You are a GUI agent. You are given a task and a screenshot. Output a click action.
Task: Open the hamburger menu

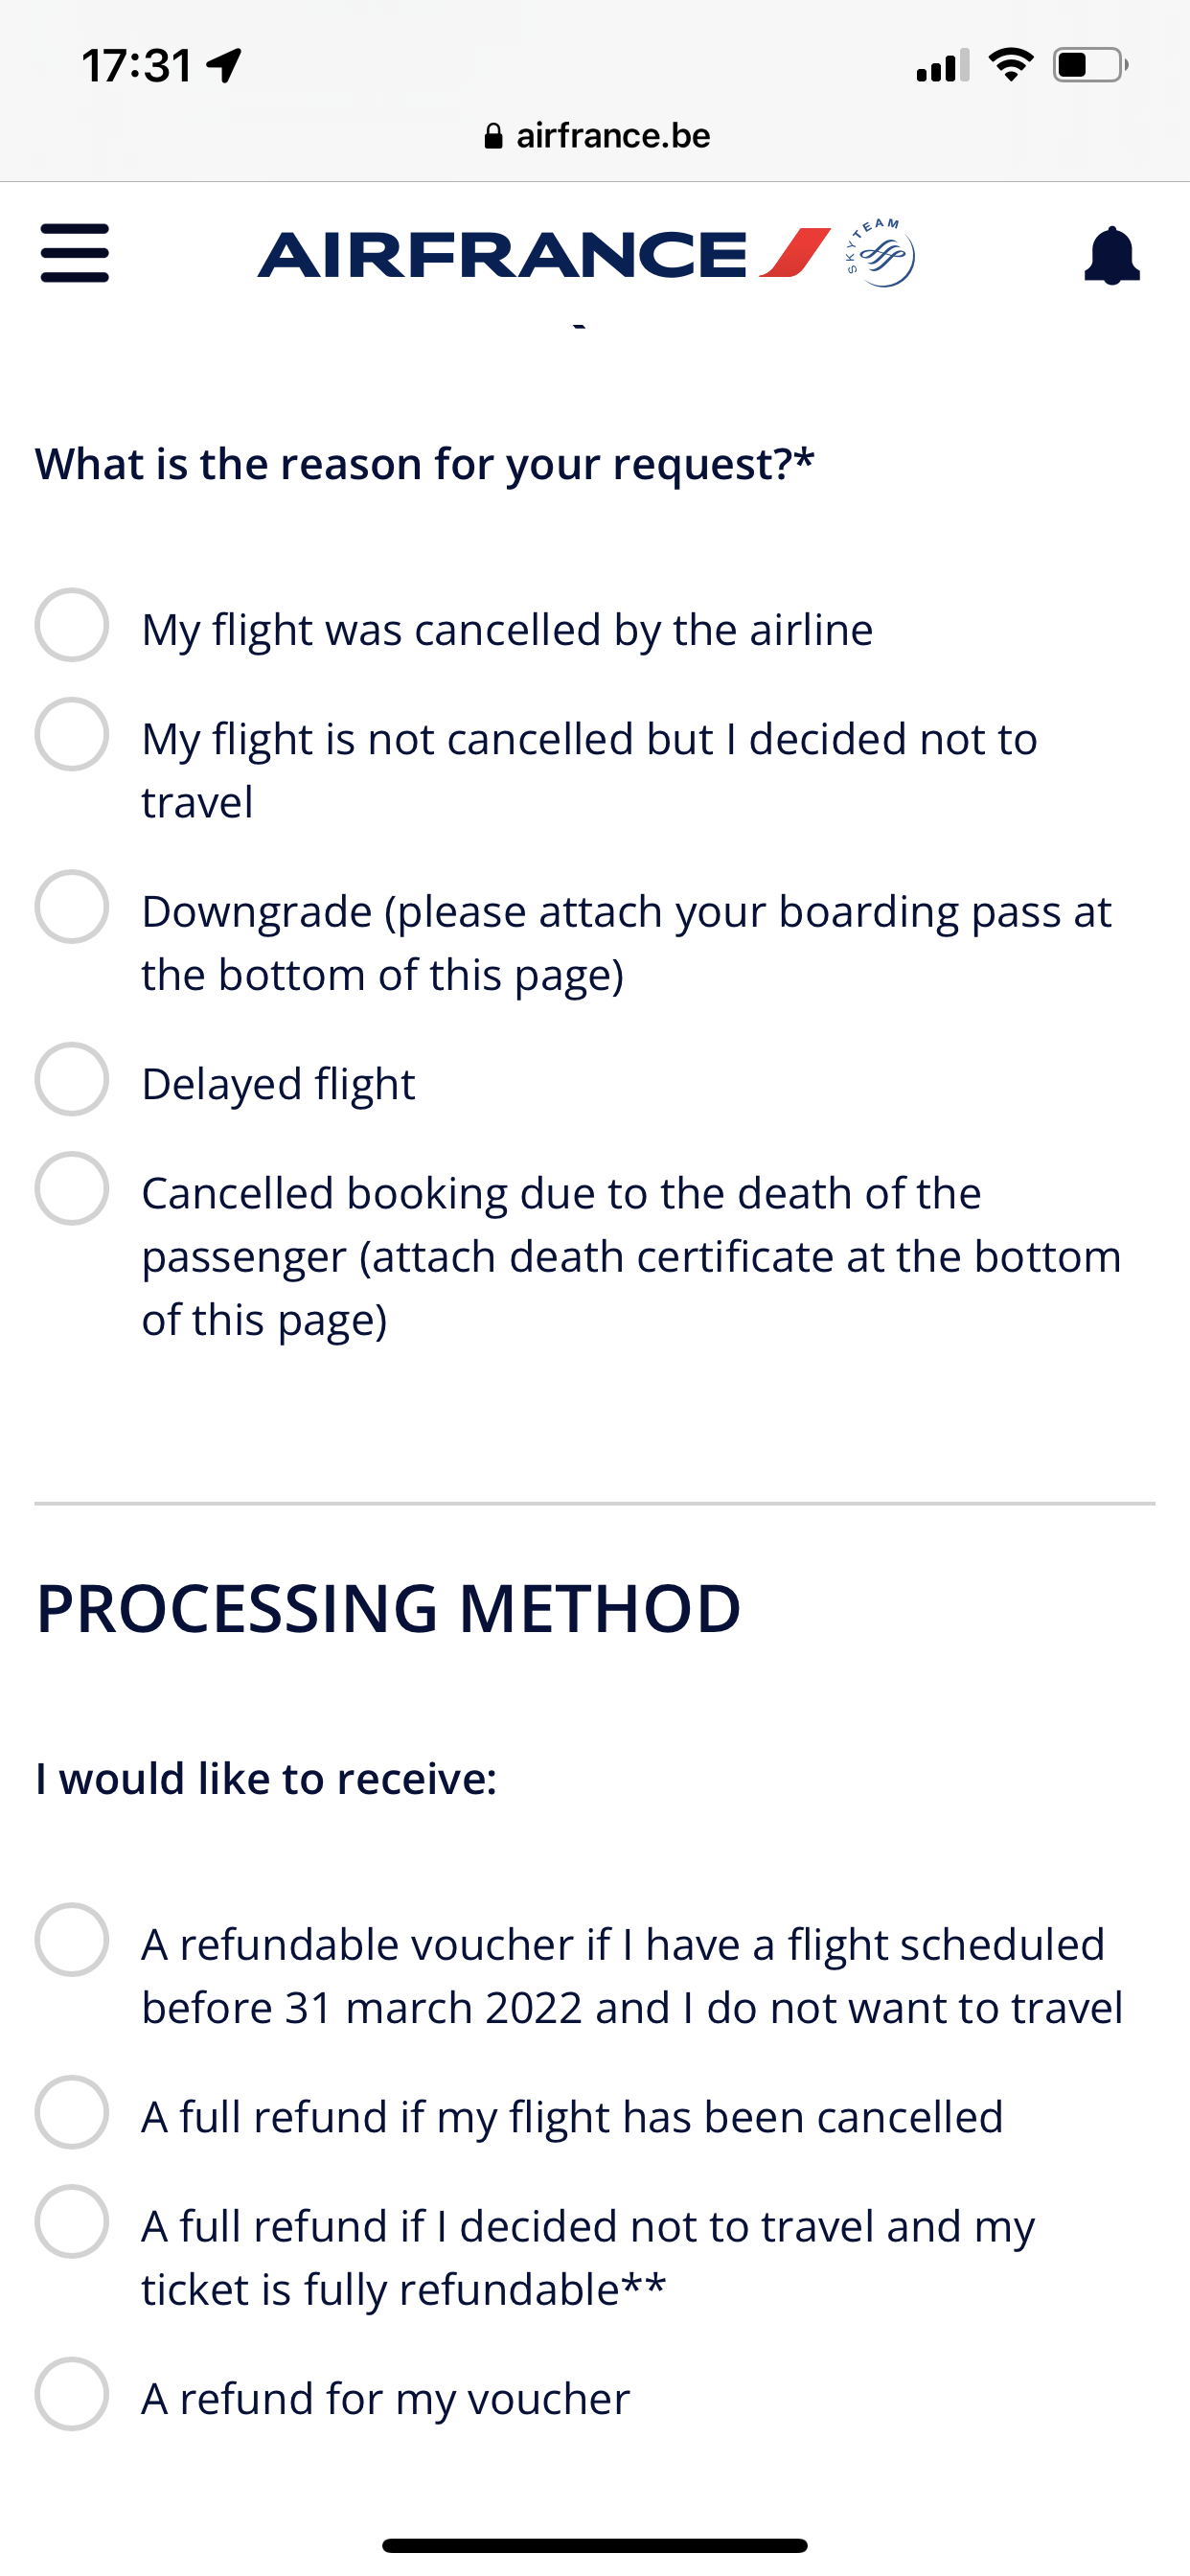coord(75,253)
